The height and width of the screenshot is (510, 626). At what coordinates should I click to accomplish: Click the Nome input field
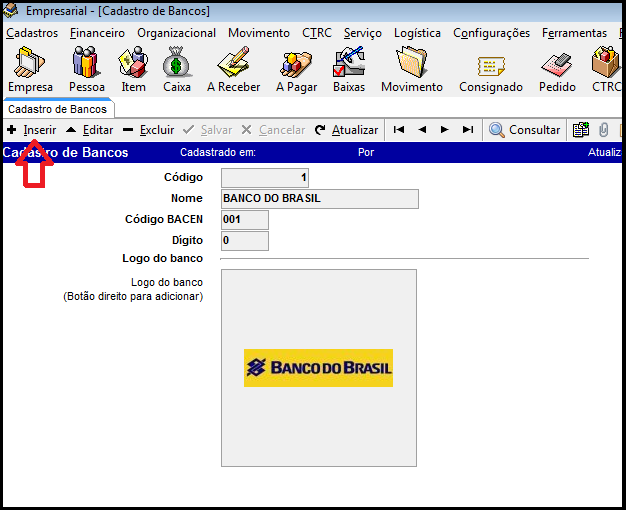(319, 199)
